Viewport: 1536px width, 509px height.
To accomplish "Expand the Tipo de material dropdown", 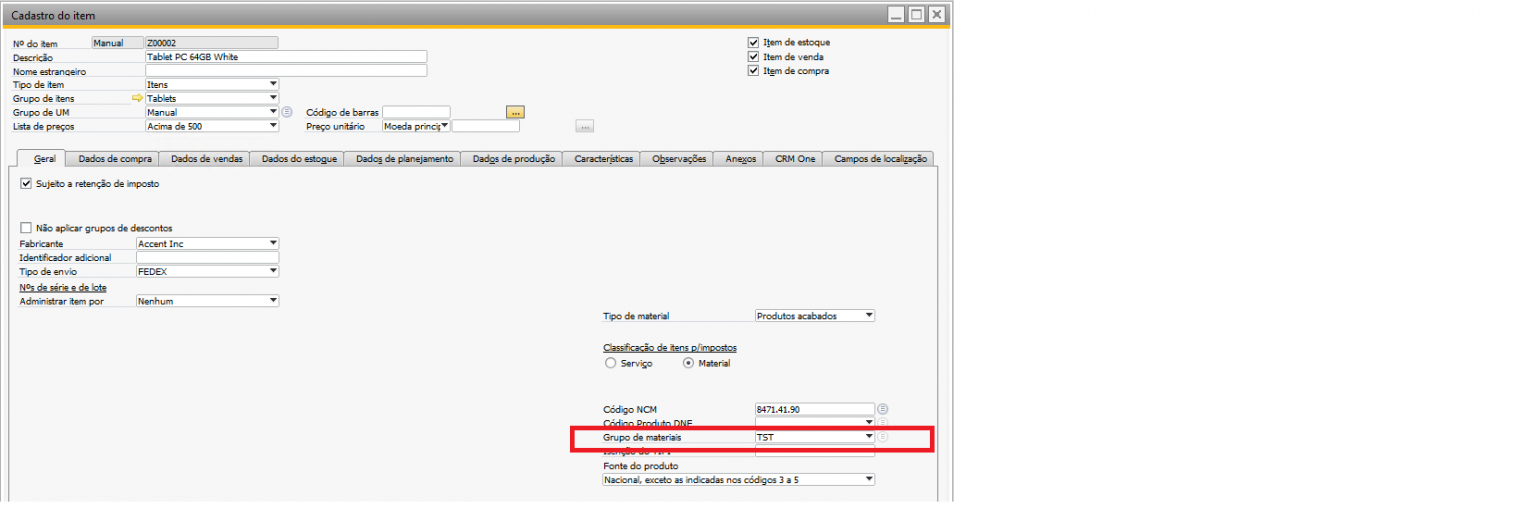I will [x=868, y=316].
